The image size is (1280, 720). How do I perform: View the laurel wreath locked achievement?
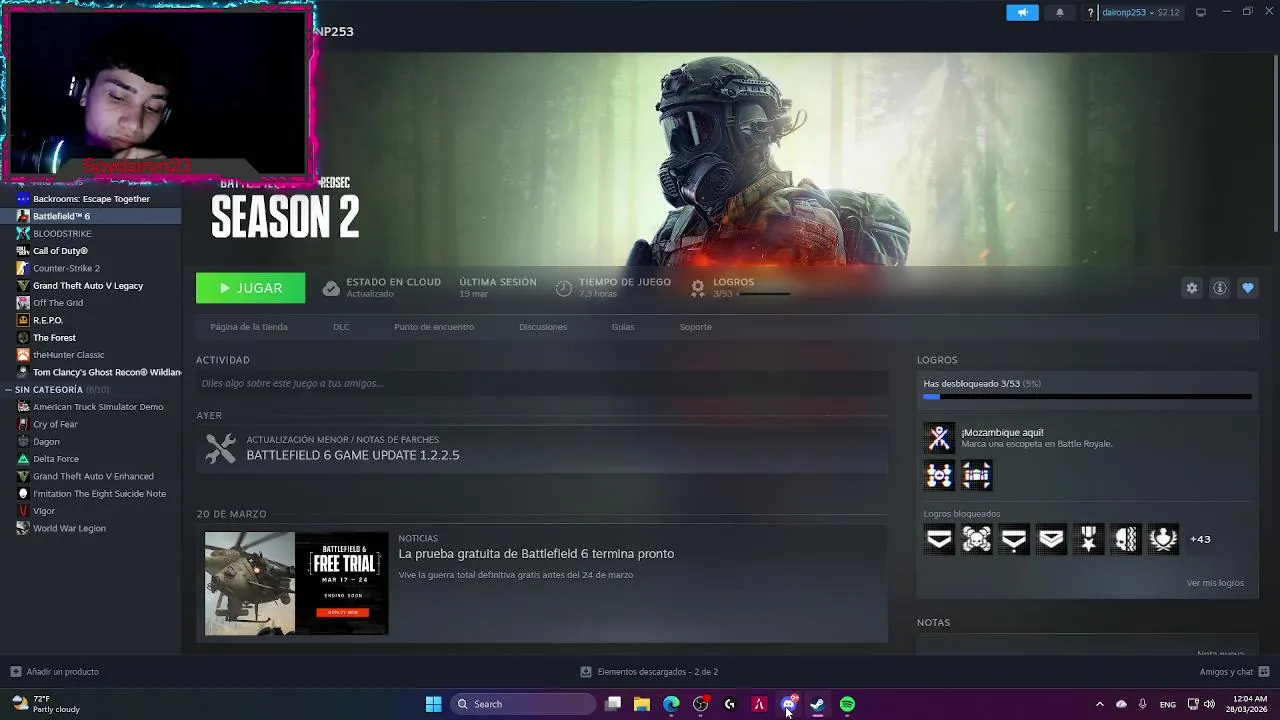(x=1163, y=539)
